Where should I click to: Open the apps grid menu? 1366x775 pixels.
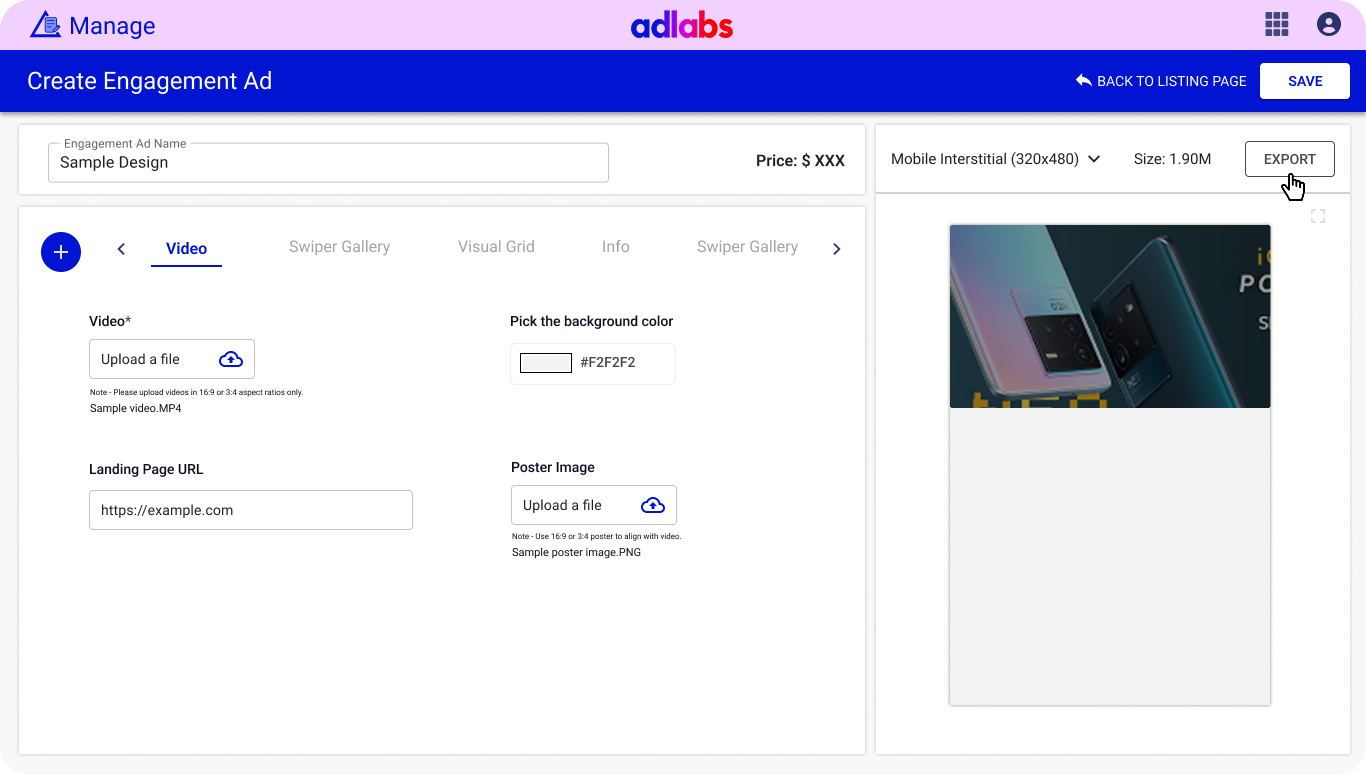(1276, 25)
